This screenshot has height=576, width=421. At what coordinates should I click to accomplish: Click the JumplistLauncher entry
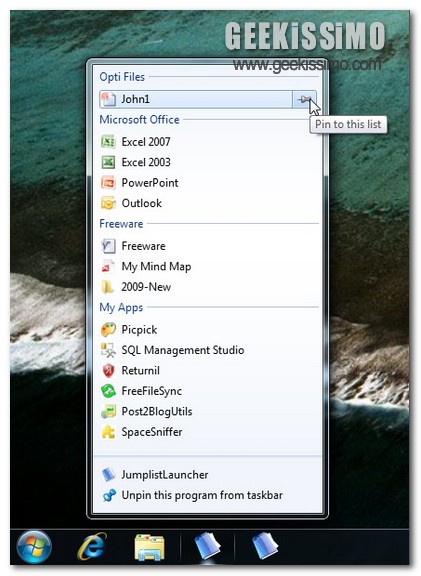pyautogui.click(x=165, y=475)
